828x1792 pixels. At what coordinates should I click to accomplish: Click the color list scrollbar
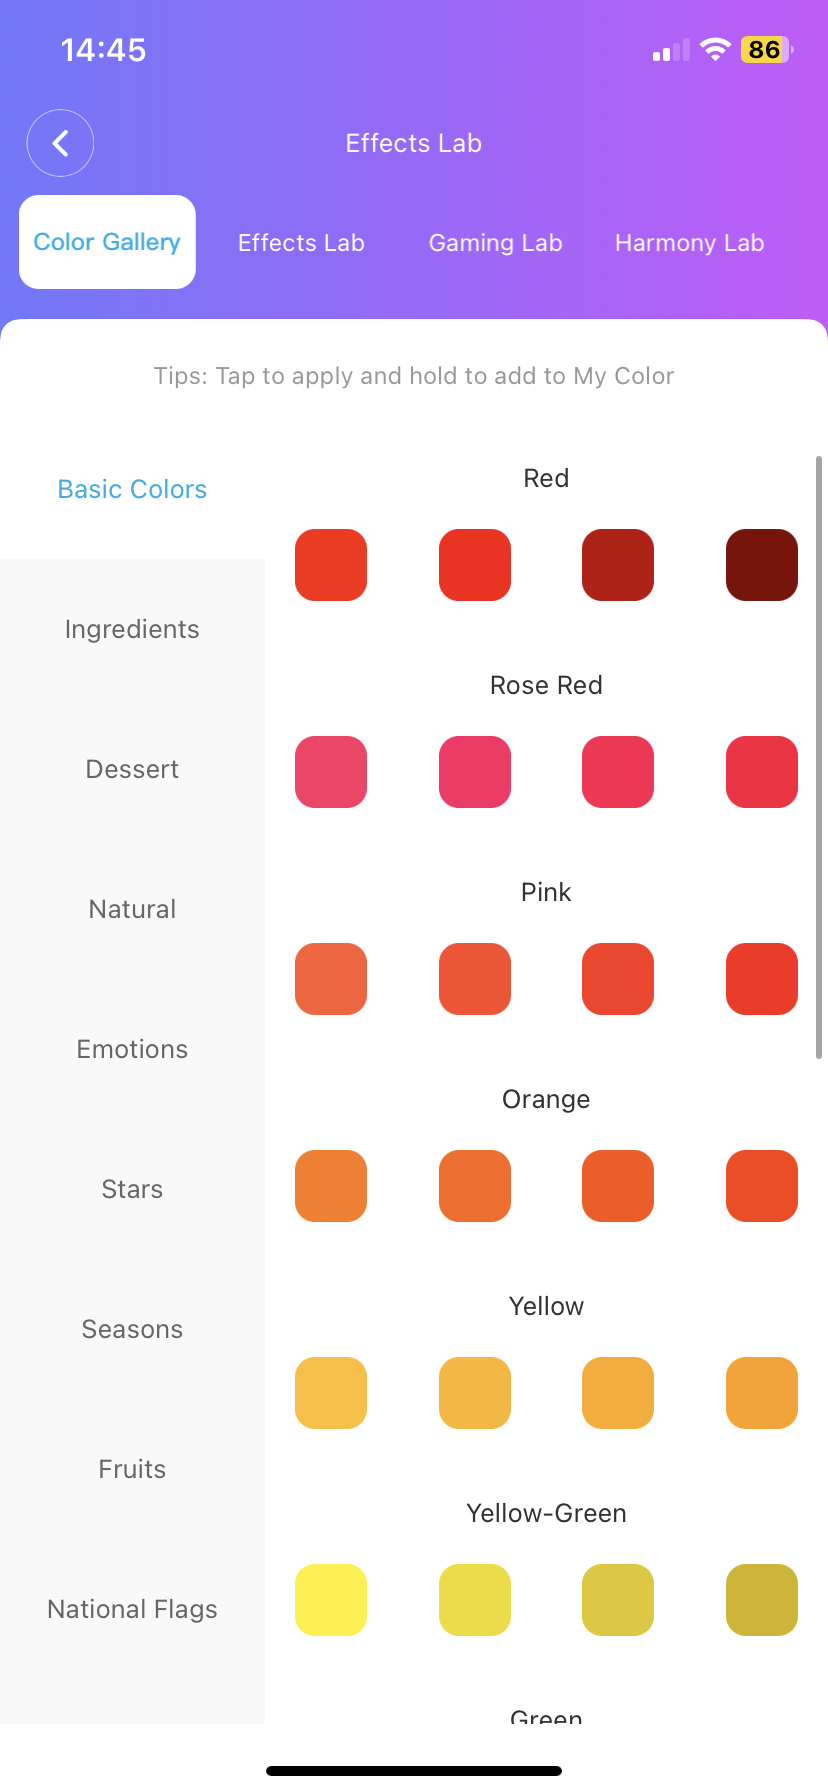[x=819, y=757]
